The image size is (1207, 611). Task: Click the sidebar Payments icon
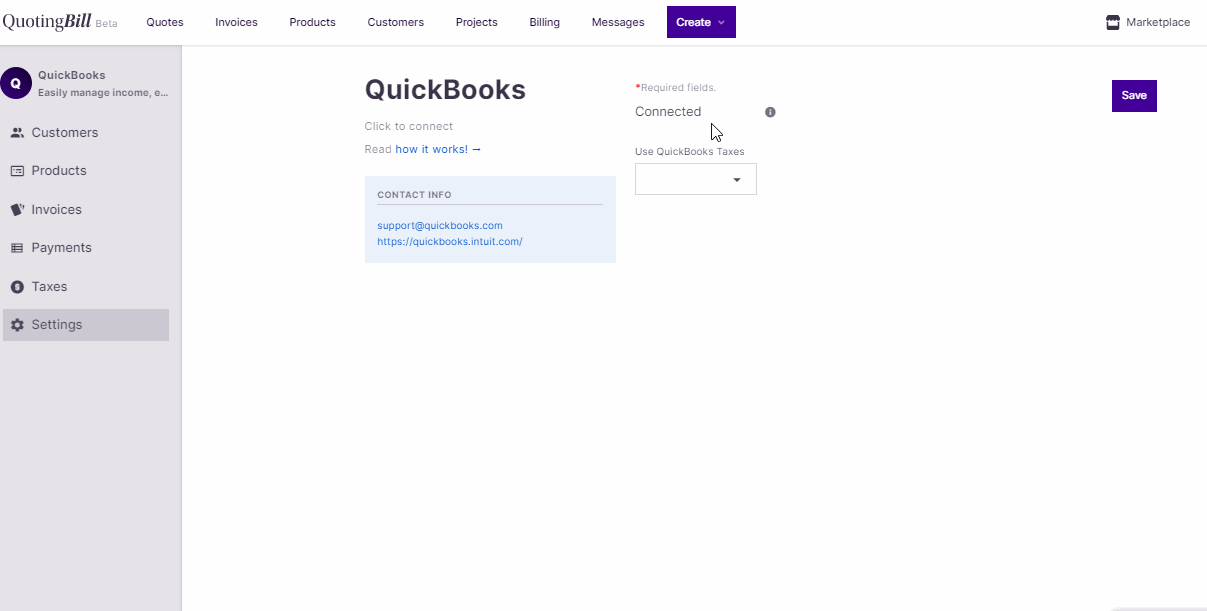tap(17, 248)
